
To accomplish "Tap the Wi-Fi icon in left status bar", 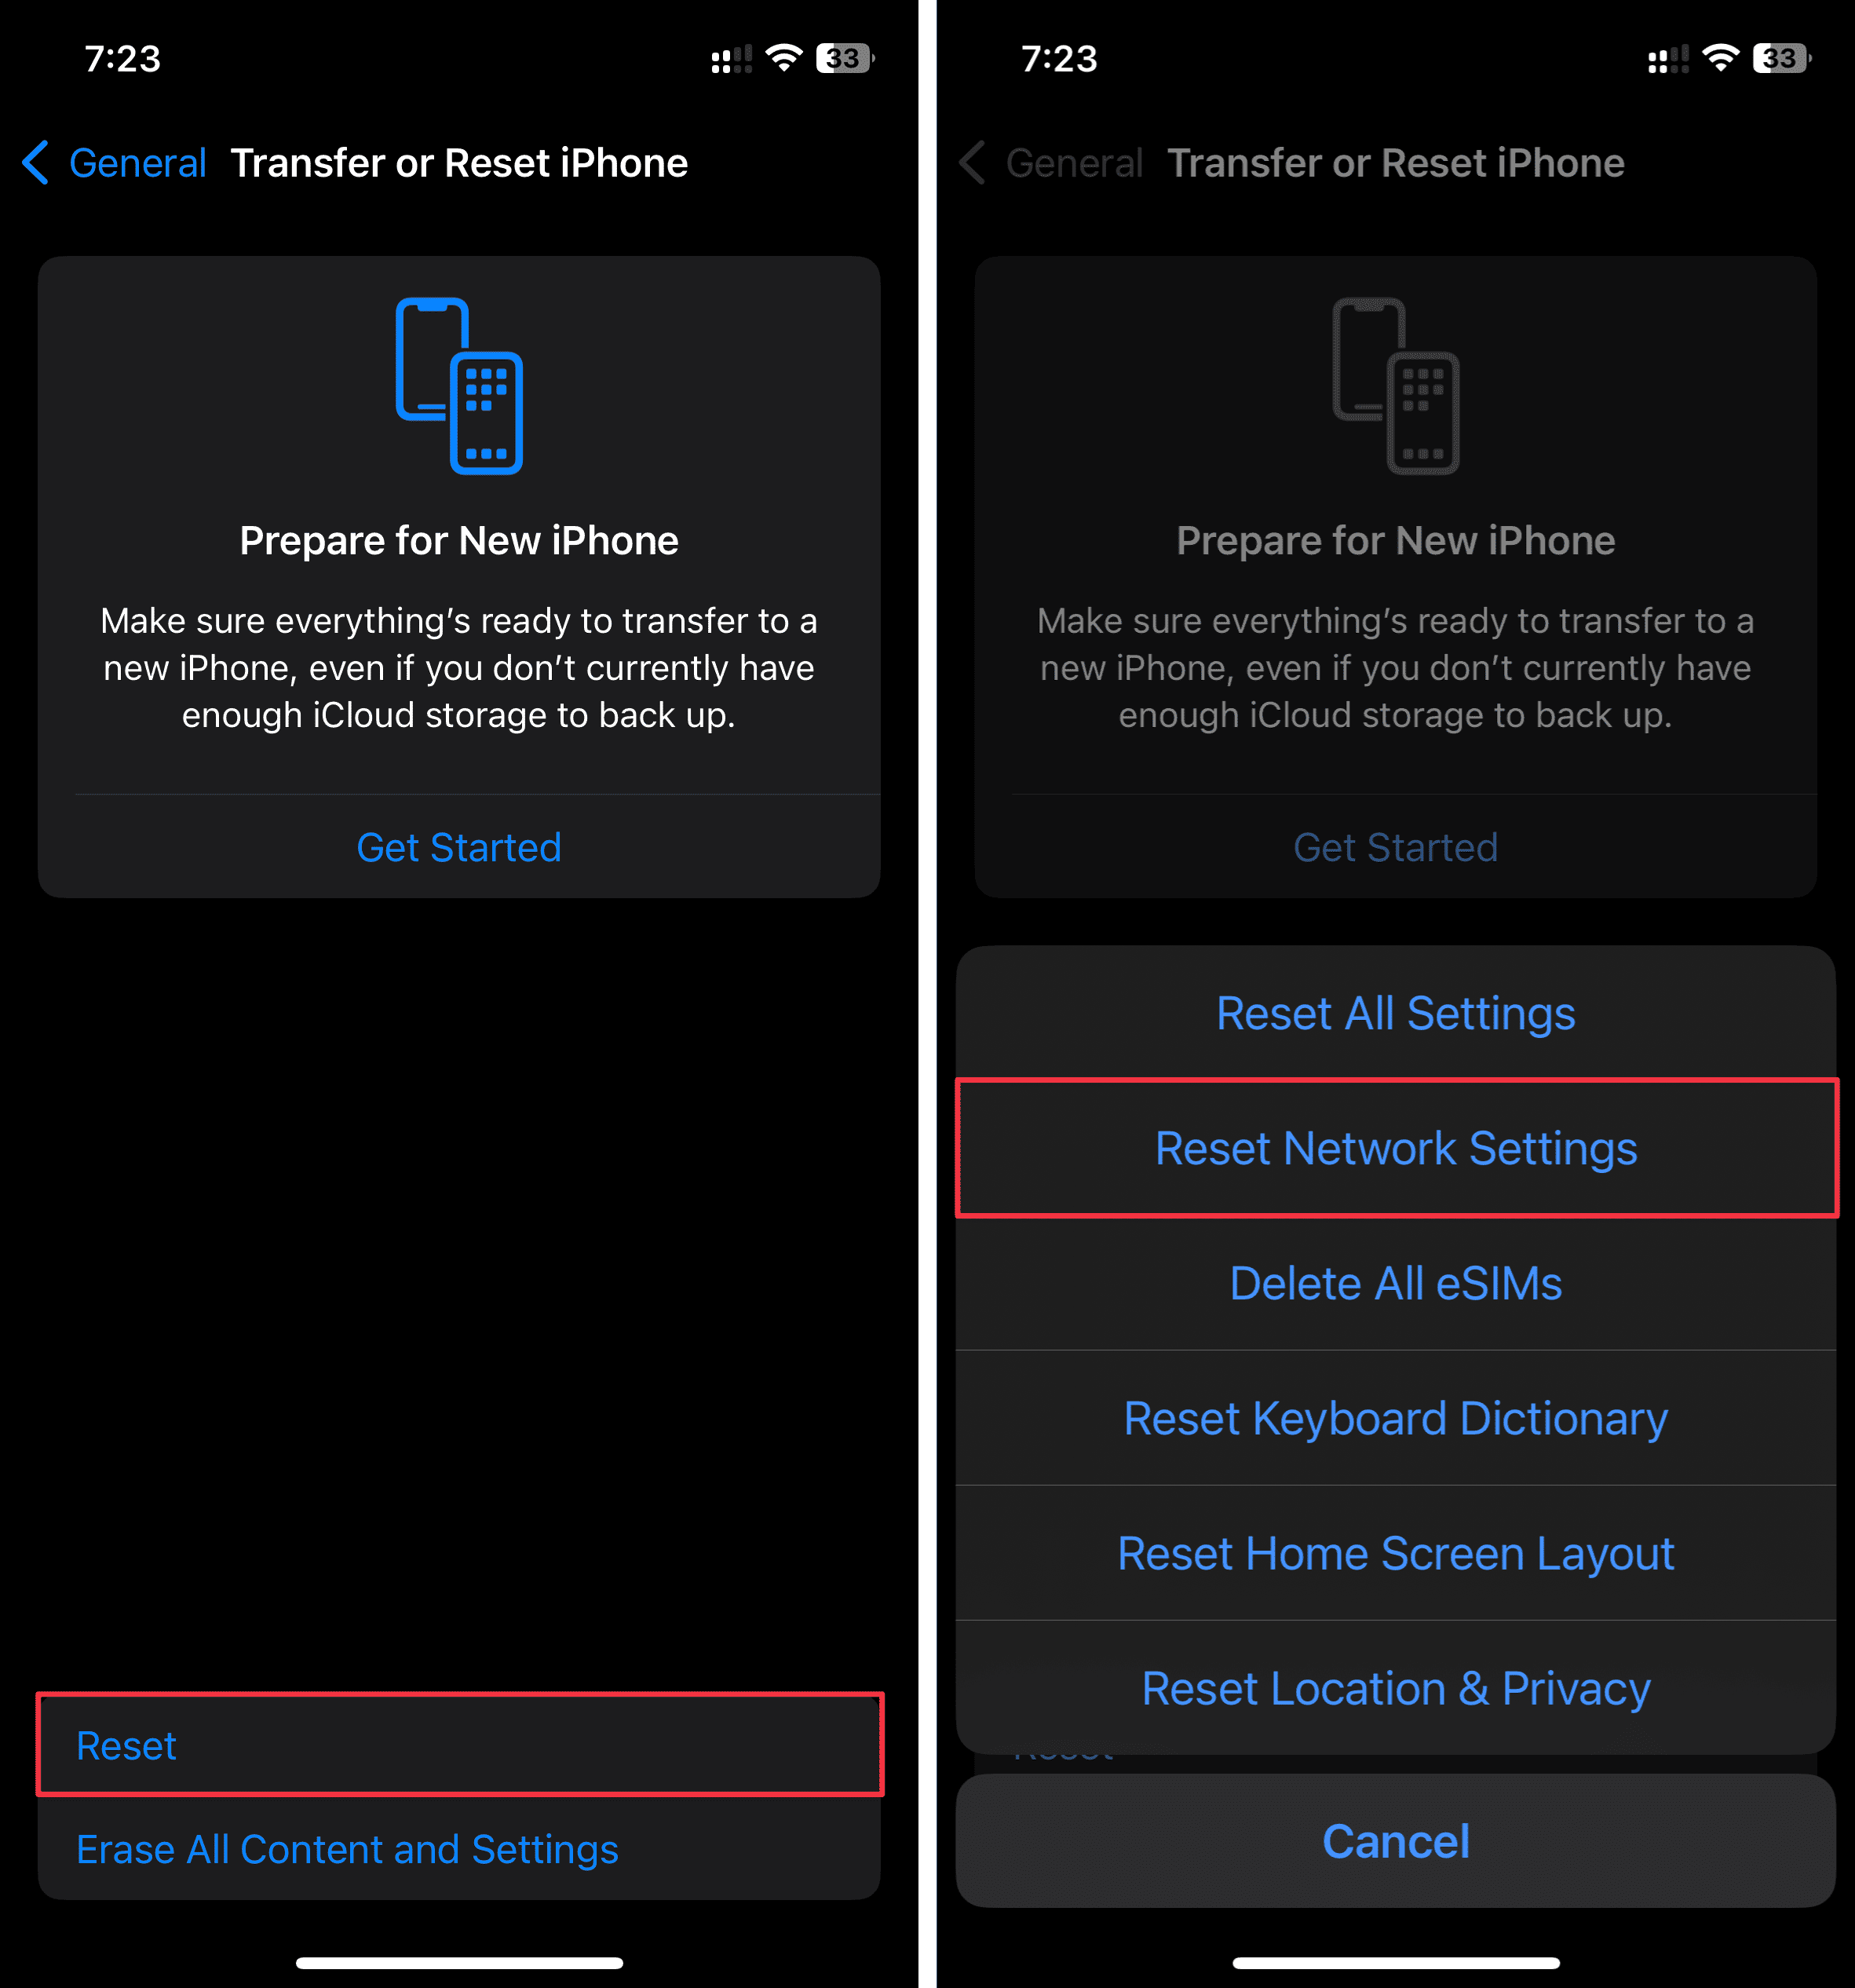I will pos(784,58).
